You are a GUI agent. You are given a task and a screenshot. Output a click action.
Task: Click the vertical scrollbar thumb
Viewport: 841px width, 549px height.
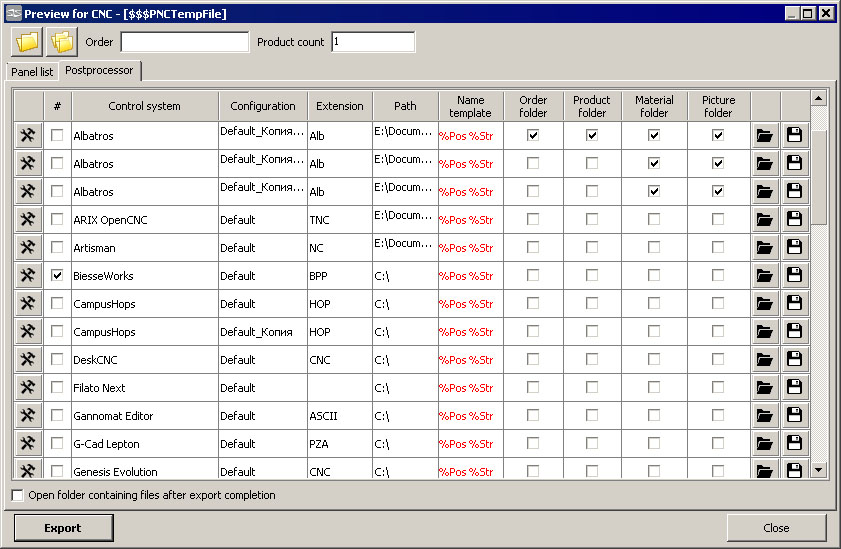(x=818, y=177)
